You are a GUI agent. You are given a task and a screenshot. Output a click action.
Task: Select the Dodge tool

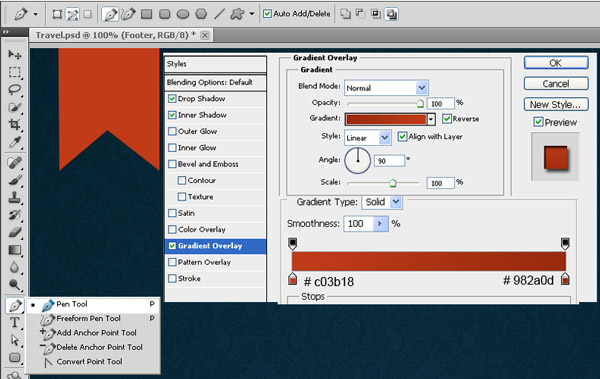coord(15,284)
